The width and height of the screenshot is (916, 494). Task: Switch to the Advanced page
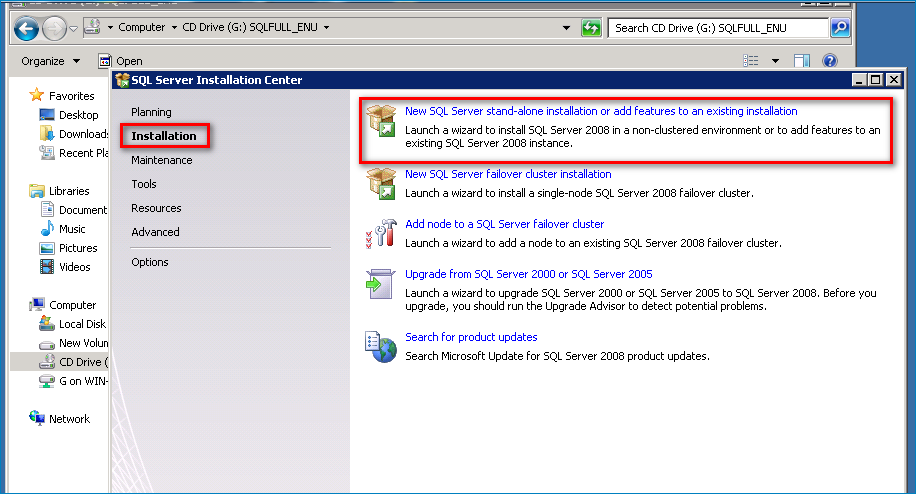[x=155, y=232]
